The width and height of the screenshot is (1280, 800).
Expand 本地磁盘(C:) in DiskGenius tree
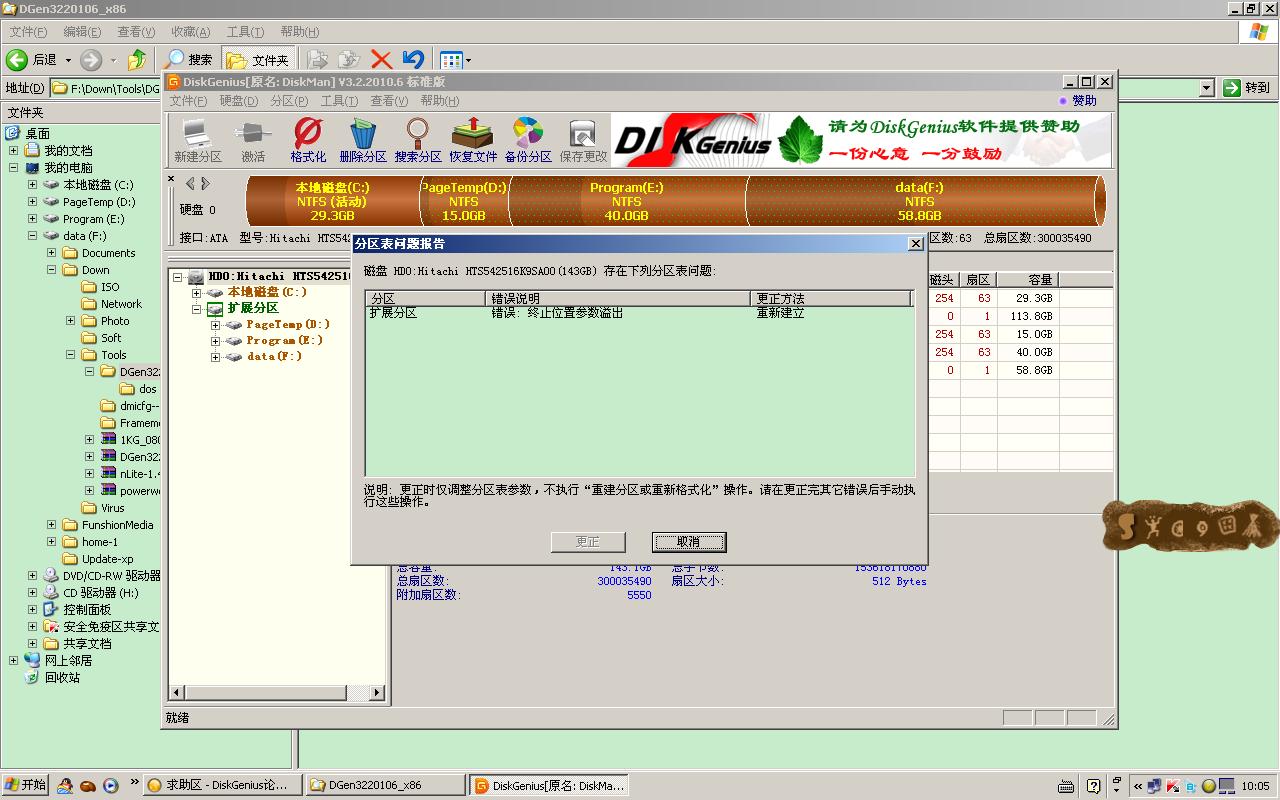point(197,293)
